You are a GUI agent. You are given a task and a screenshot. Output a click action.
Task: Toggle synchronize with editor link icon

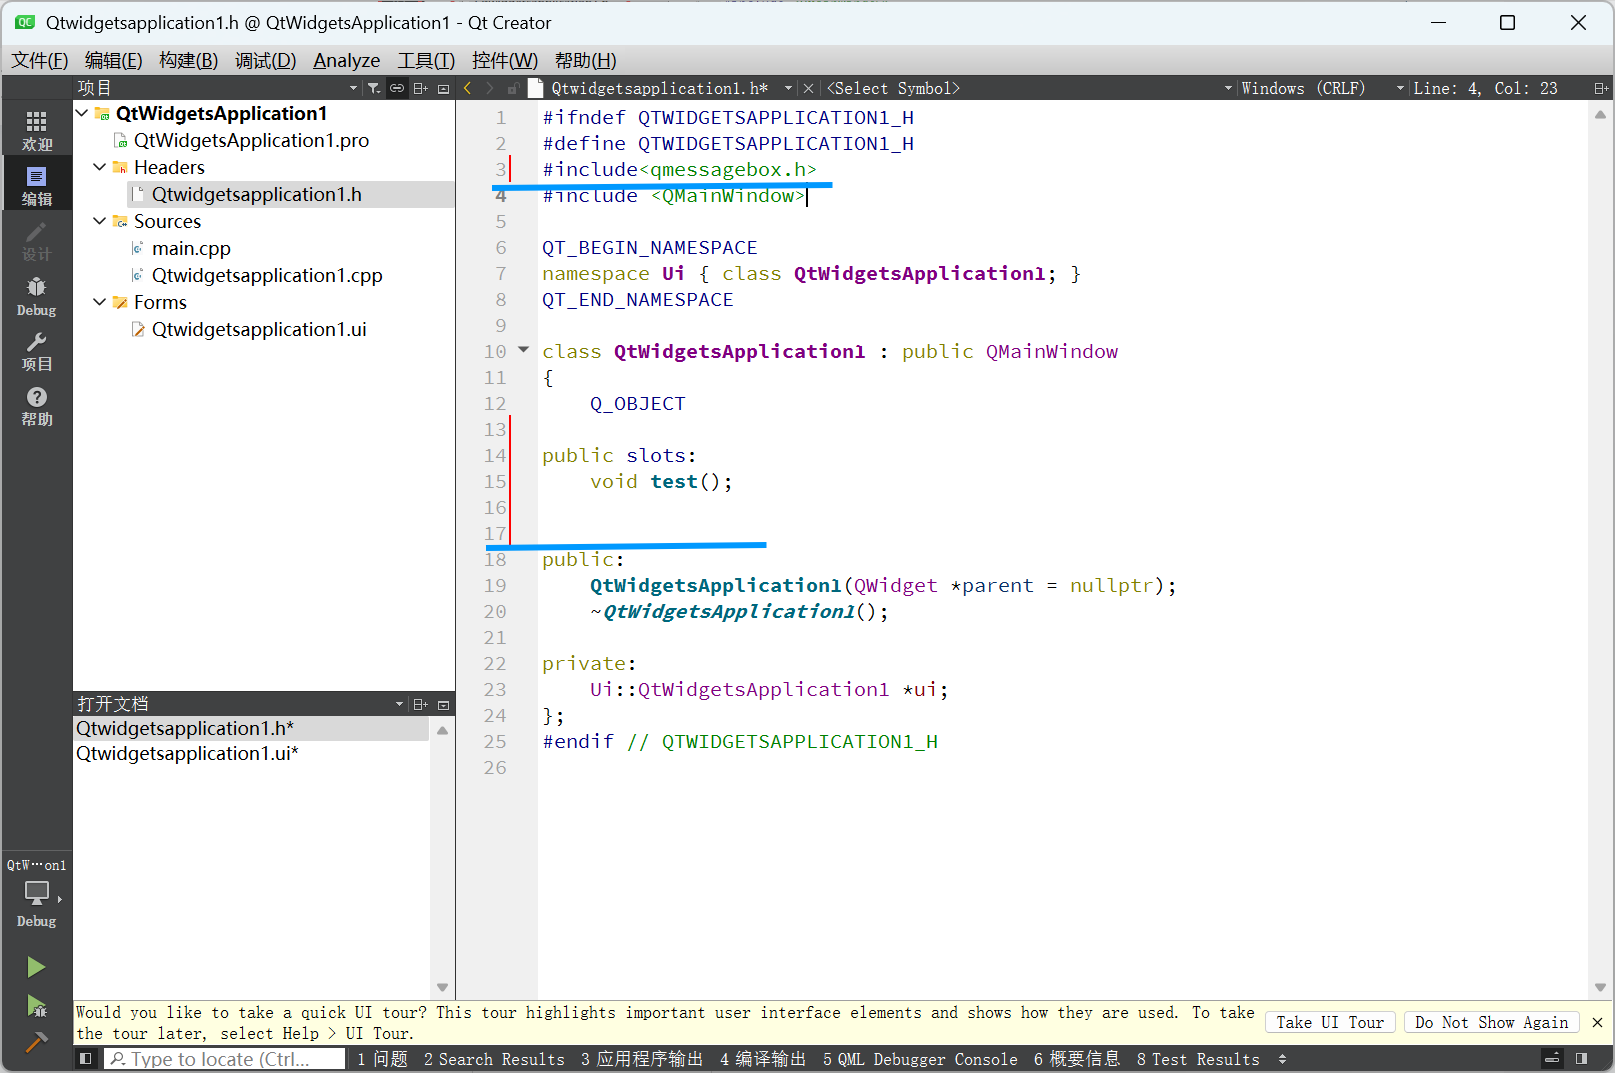[x=397, y=88]
